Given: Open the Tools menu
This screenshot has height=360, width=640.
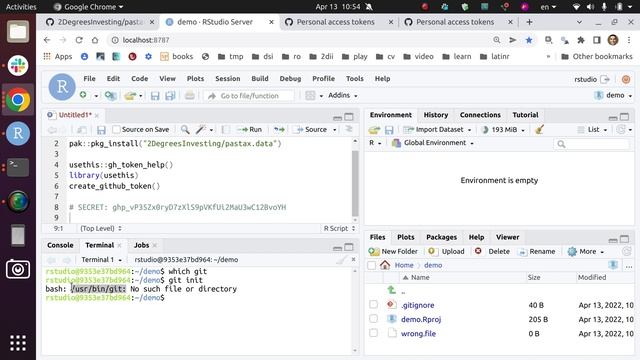Looking at the screenshot, I should (x=355, y=78).
